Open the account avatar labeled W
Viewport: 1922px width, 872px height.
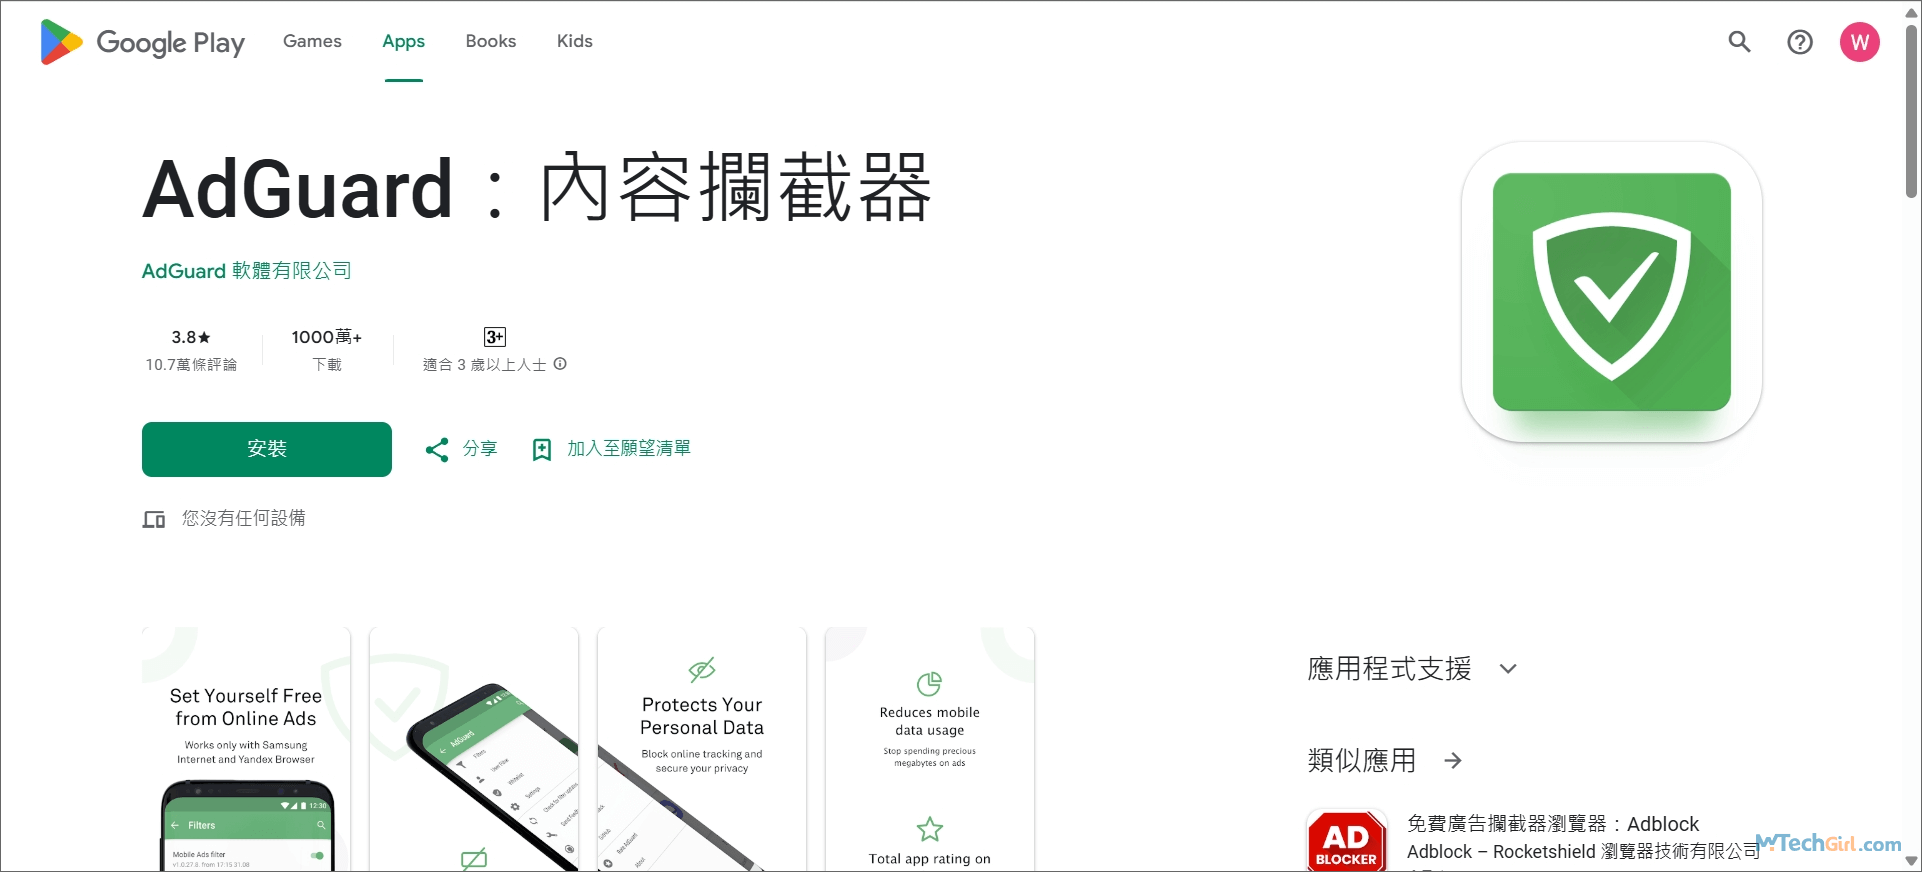coord(1859,42)
